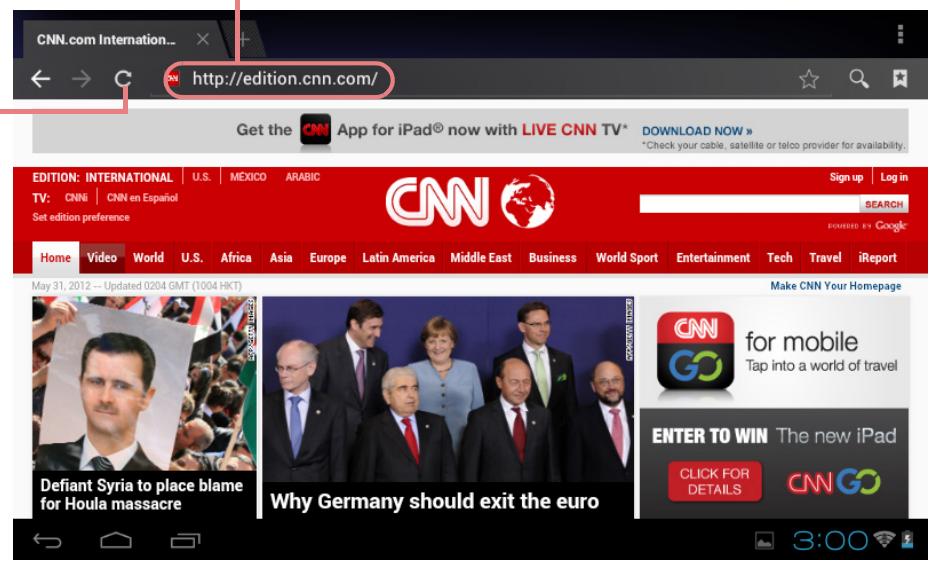929x562 pixels.
Task: Open the Video navigation tab
Action: coord(102,258)
